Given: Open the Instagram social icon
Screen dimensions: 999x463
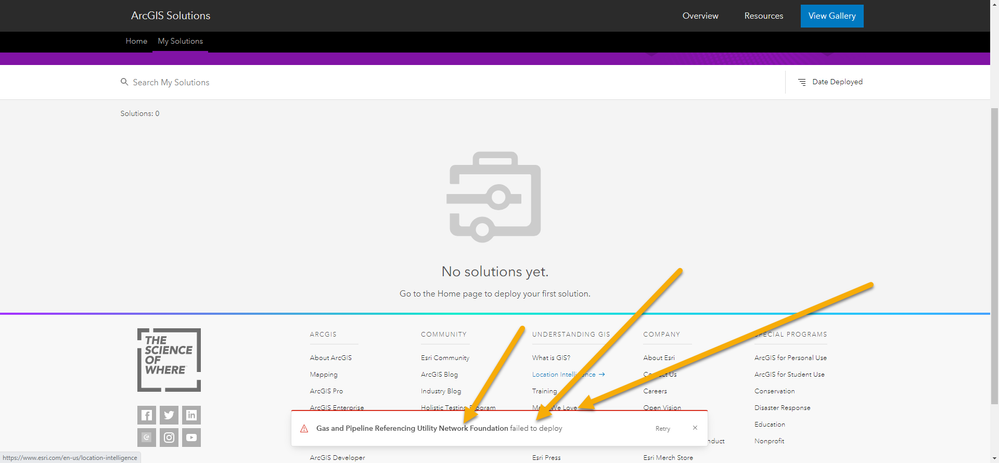Looking at the screenshot, I should pos(169,438).
